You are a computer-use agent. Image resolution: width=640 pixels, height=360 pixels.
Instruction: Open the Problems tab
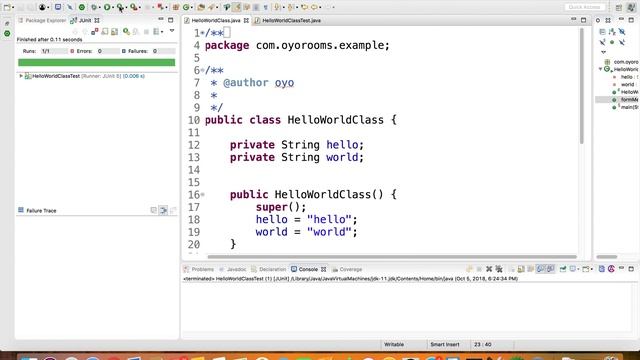pyautogui.click(x=199, y=269)
